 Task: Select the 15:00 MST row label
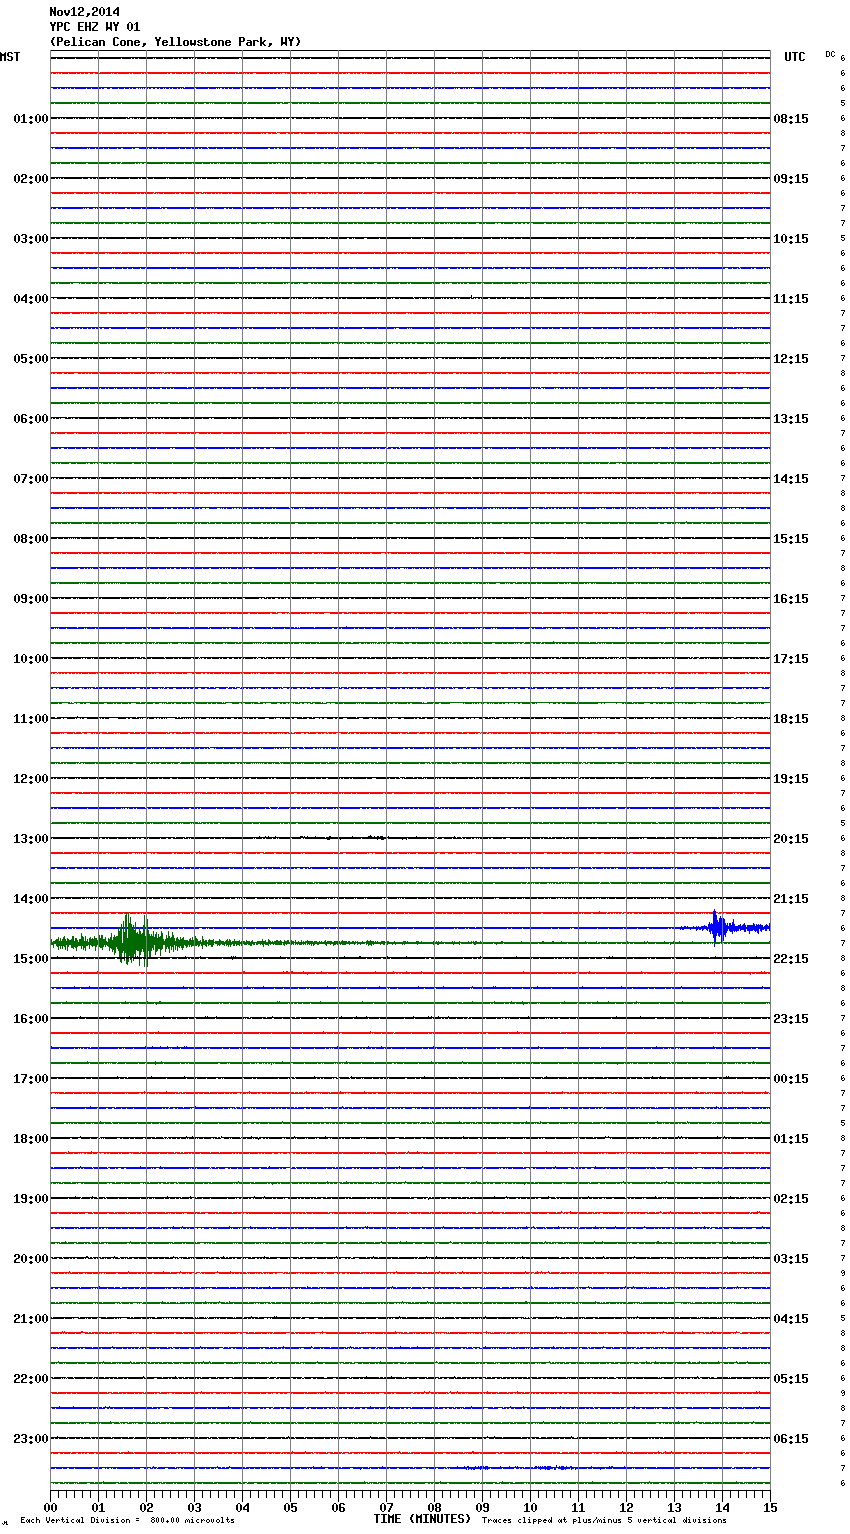31,959
